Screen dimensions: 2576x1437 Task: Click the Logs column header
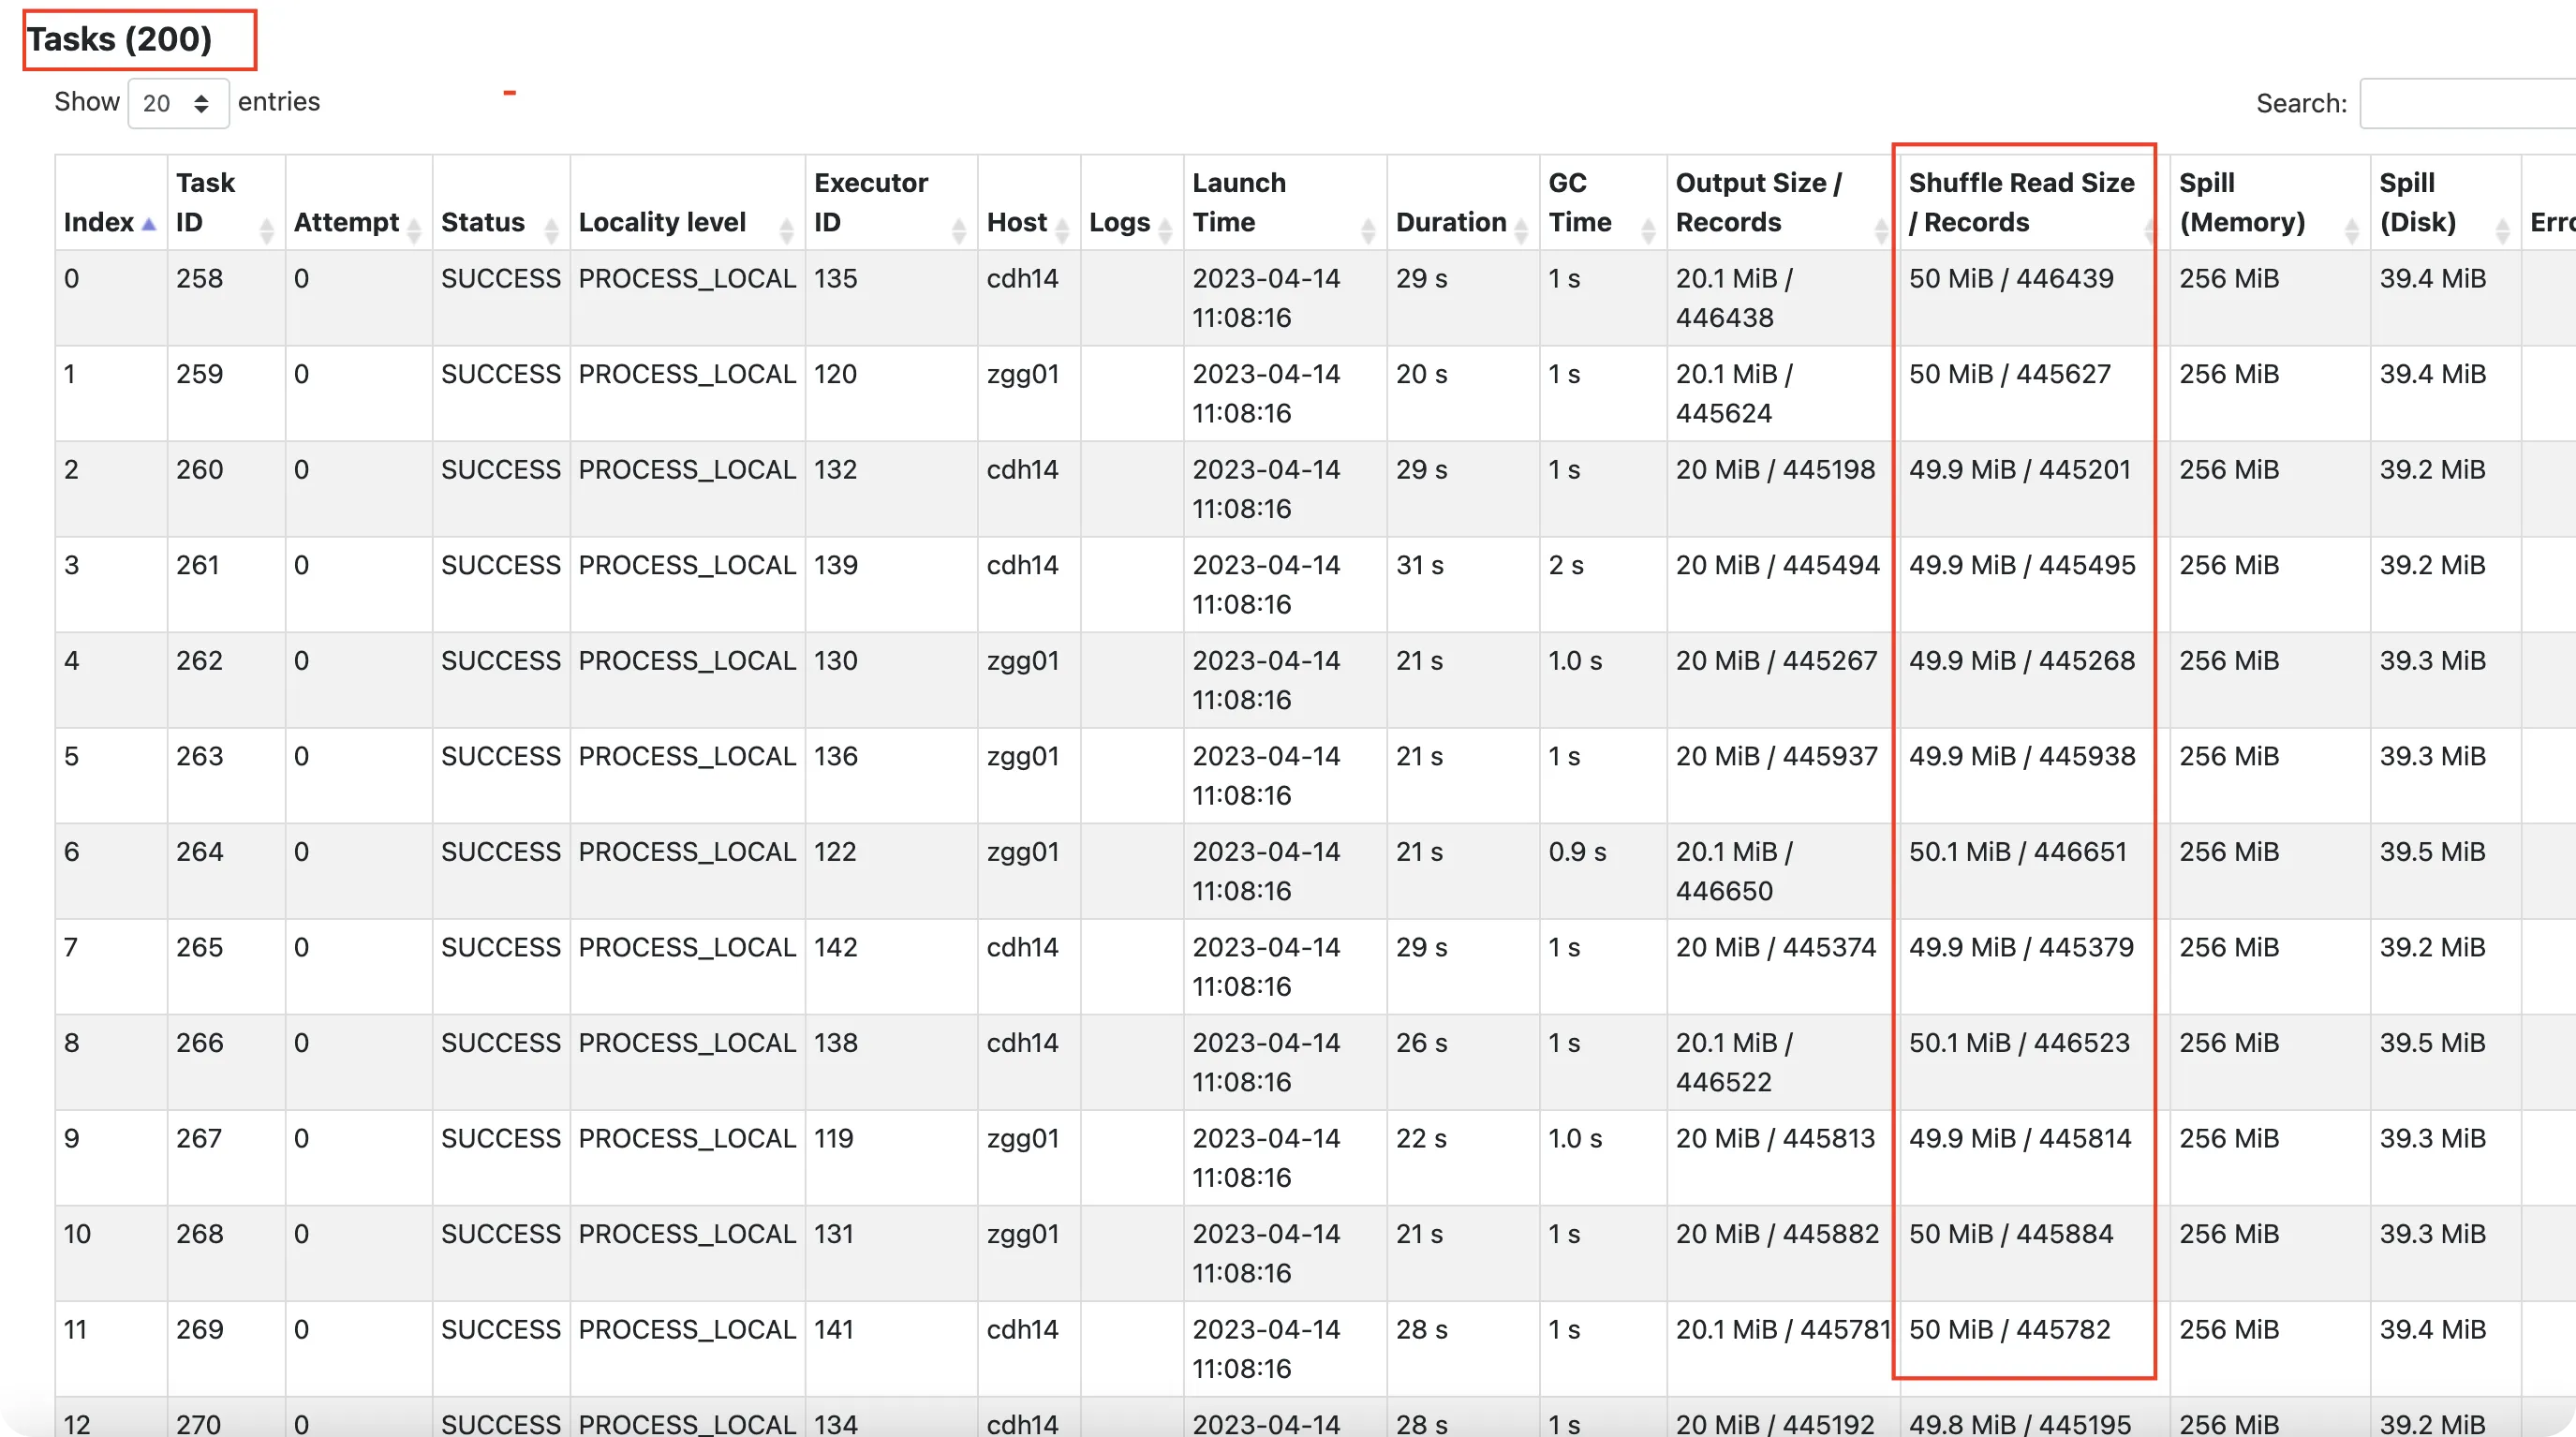[1119, 222]
